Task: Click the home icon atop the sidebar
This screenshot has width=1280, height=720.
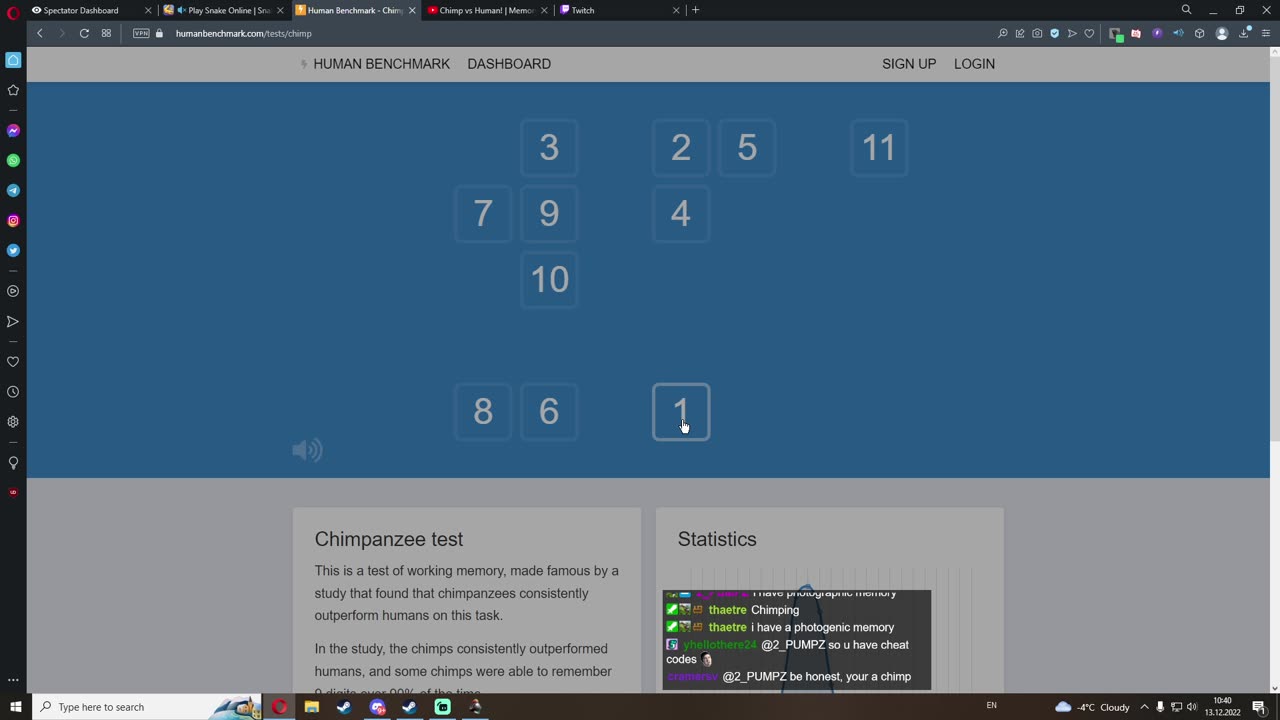Action: point(13,60)
